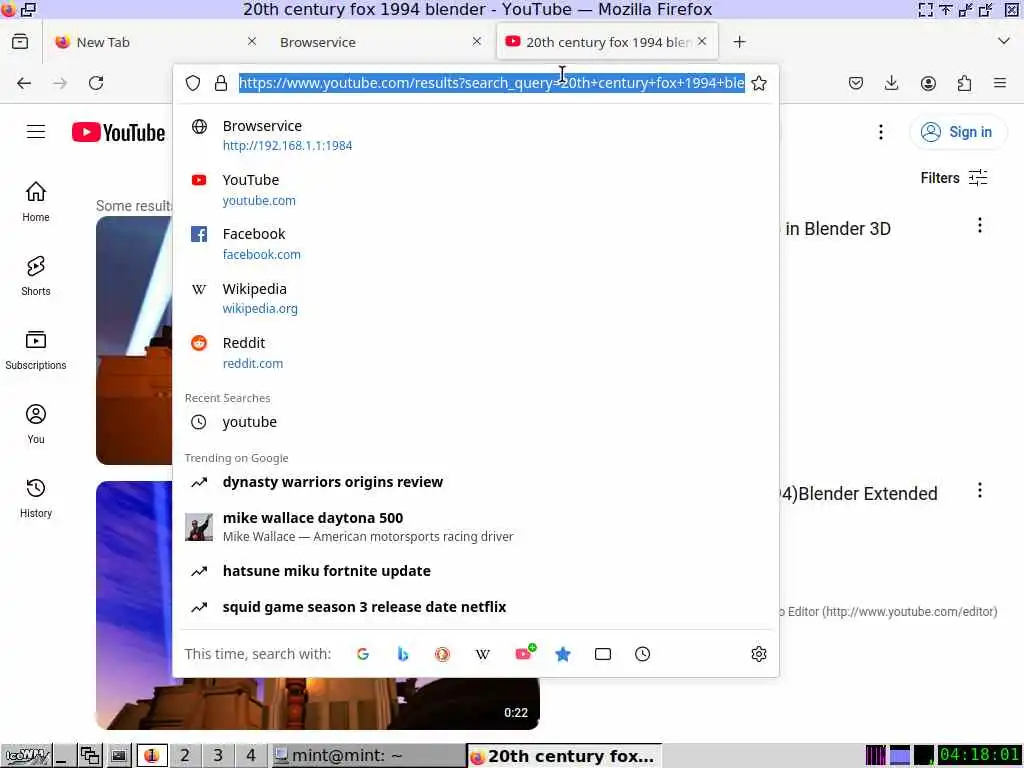Open the Downloads toolbar icon
The image size is (1024, 768).
point(891,83)
